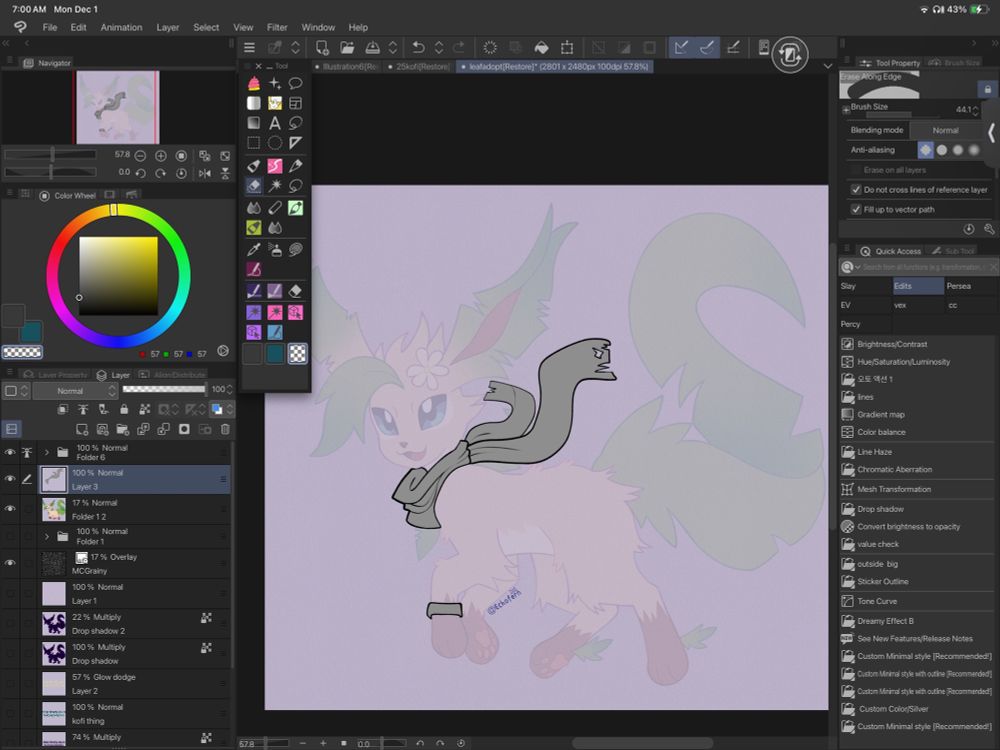Click the circular device rotation button
The image size is (1000, 750).
[790, 55]
